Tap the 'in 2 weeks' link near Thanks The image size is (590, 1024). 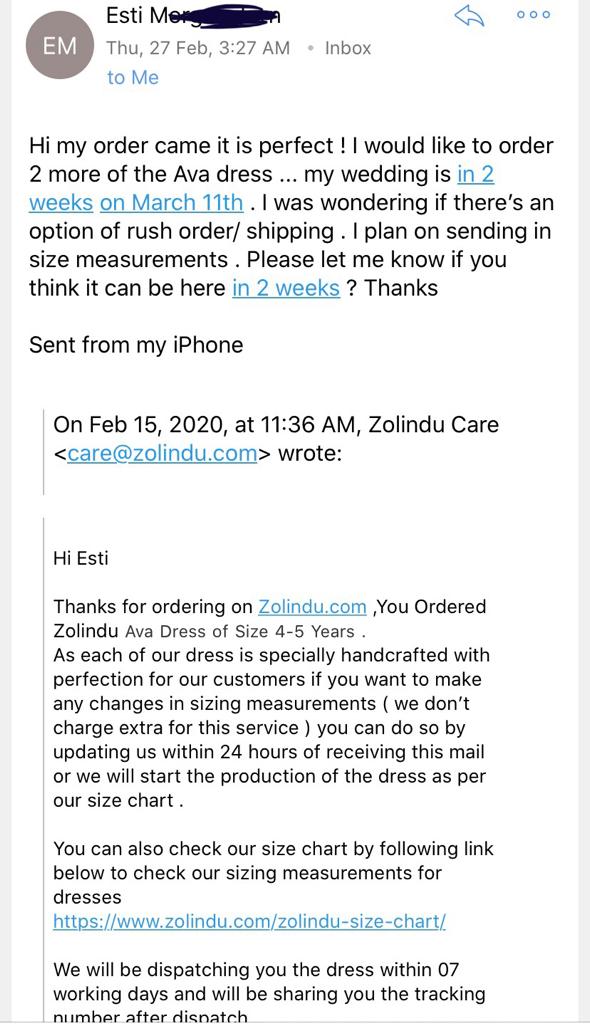(x=286, y=288)
